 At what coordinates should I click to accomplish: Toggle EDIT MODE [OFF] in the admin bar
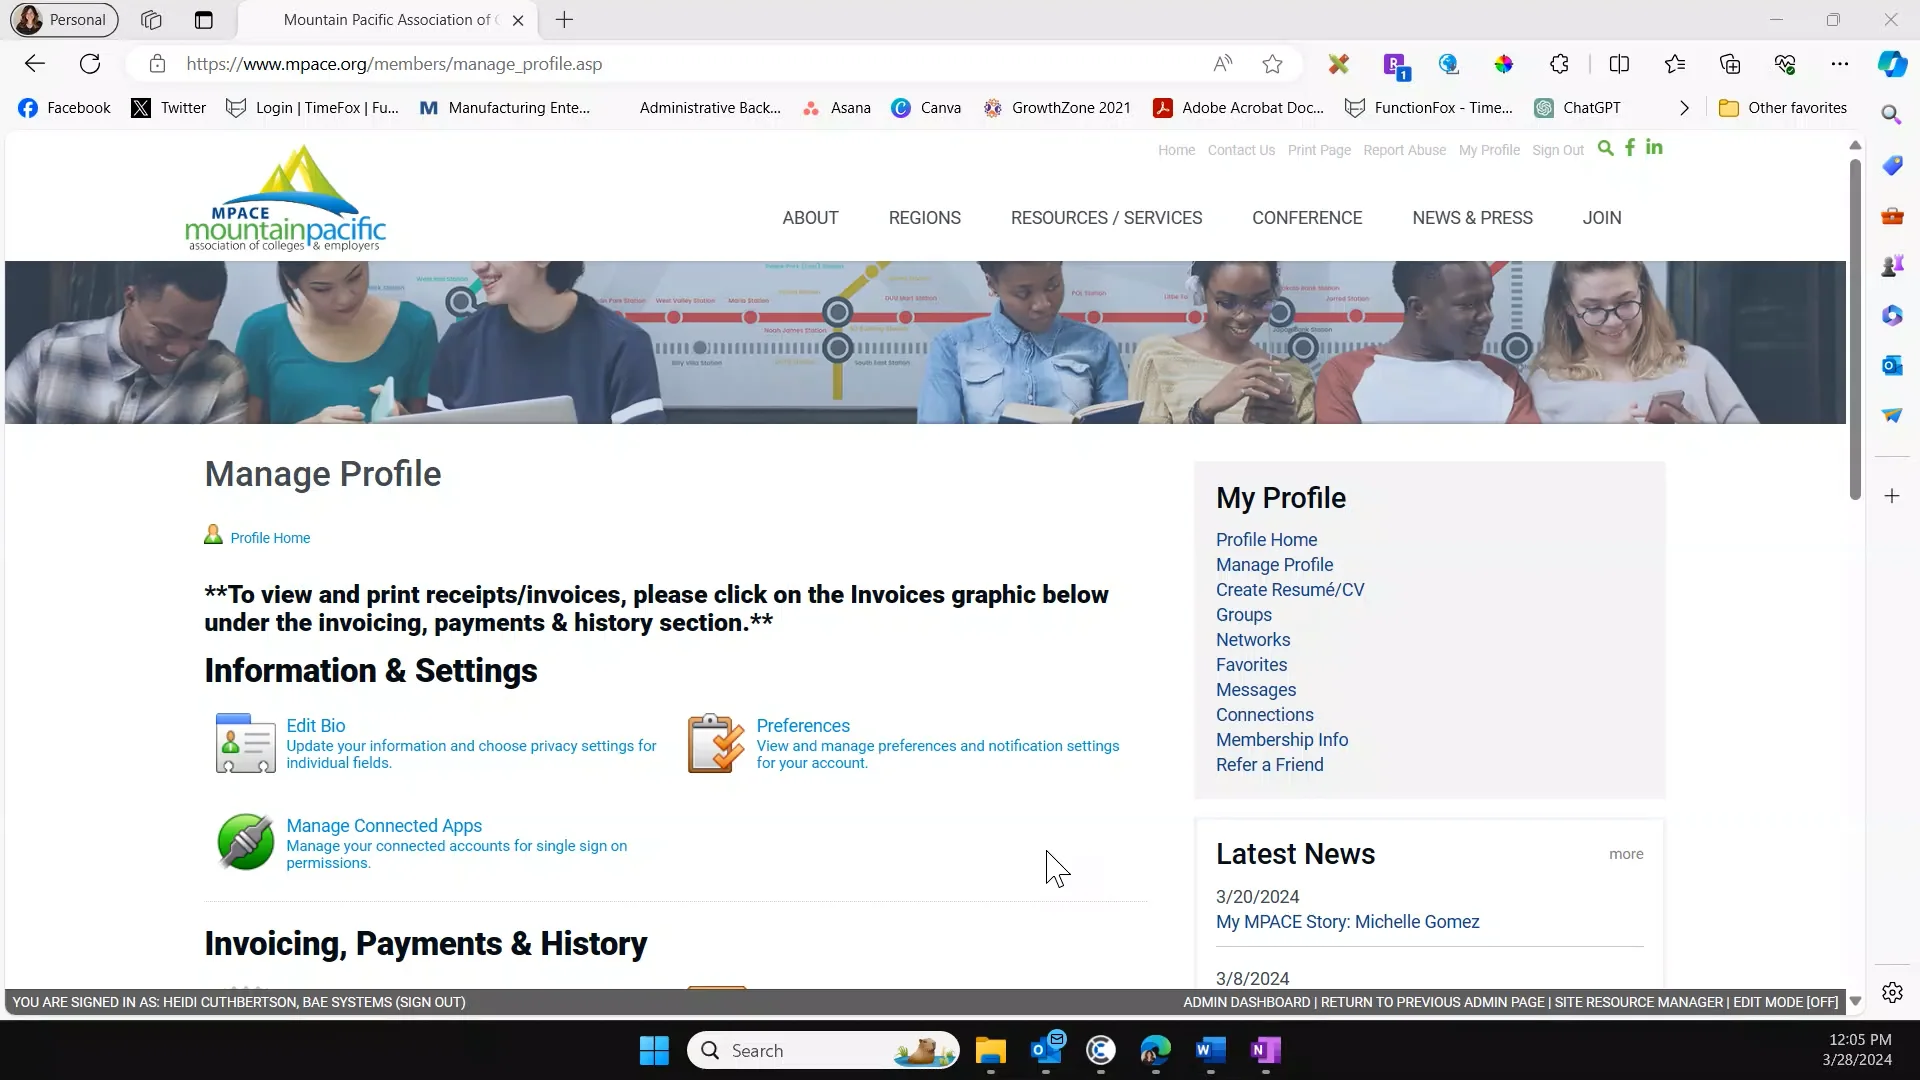coord(1785,1002)
